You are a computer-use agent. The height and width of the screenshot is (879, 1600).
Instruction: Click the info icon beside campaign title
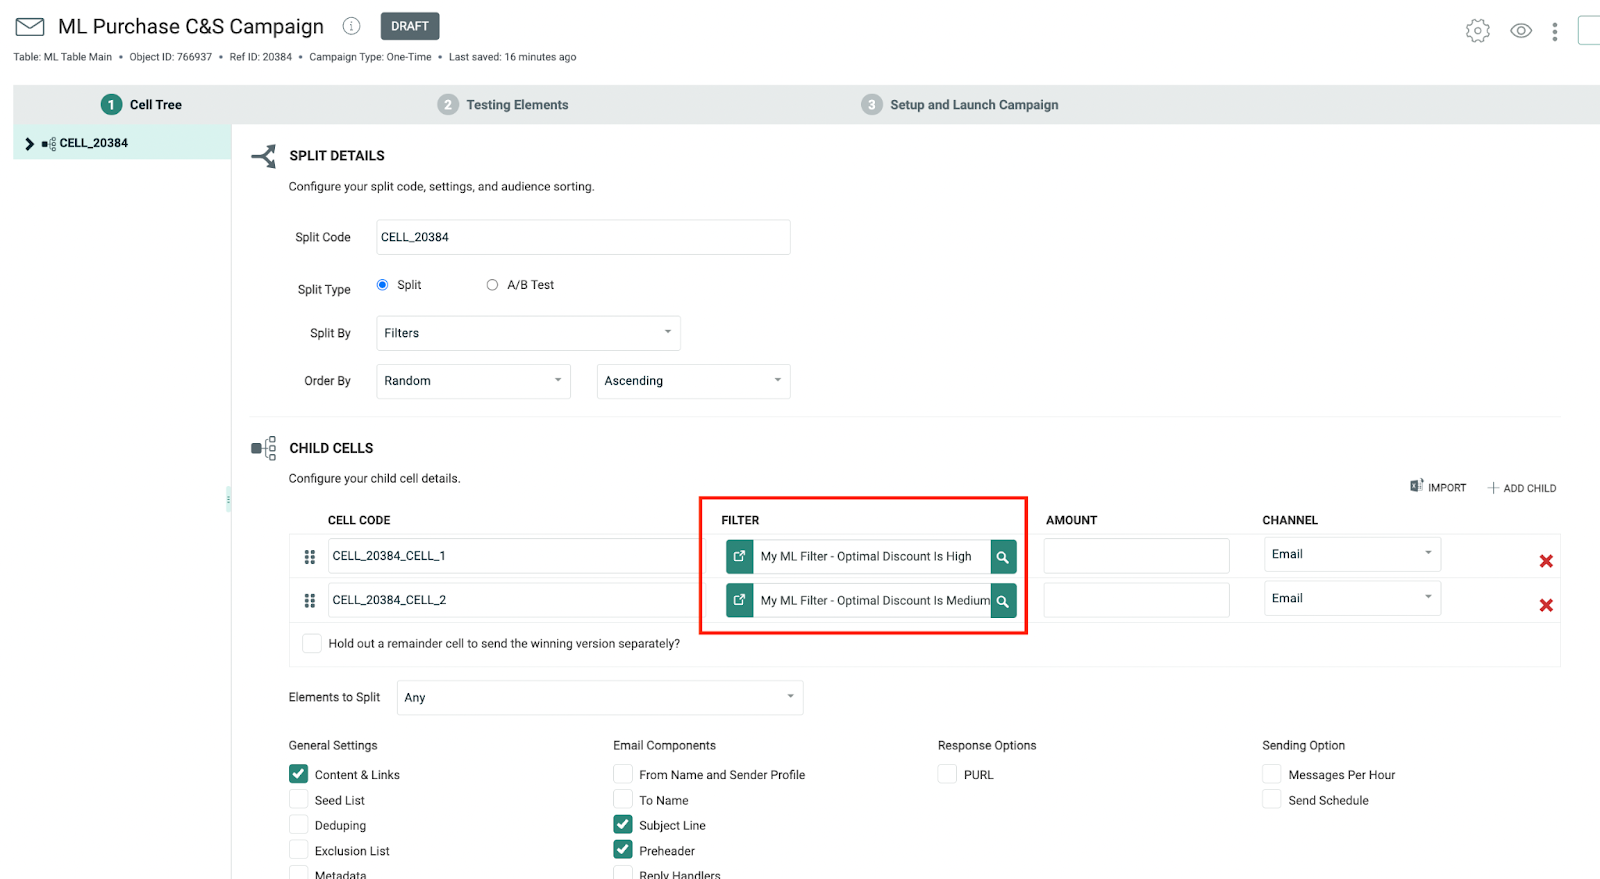tap(351, 26)
